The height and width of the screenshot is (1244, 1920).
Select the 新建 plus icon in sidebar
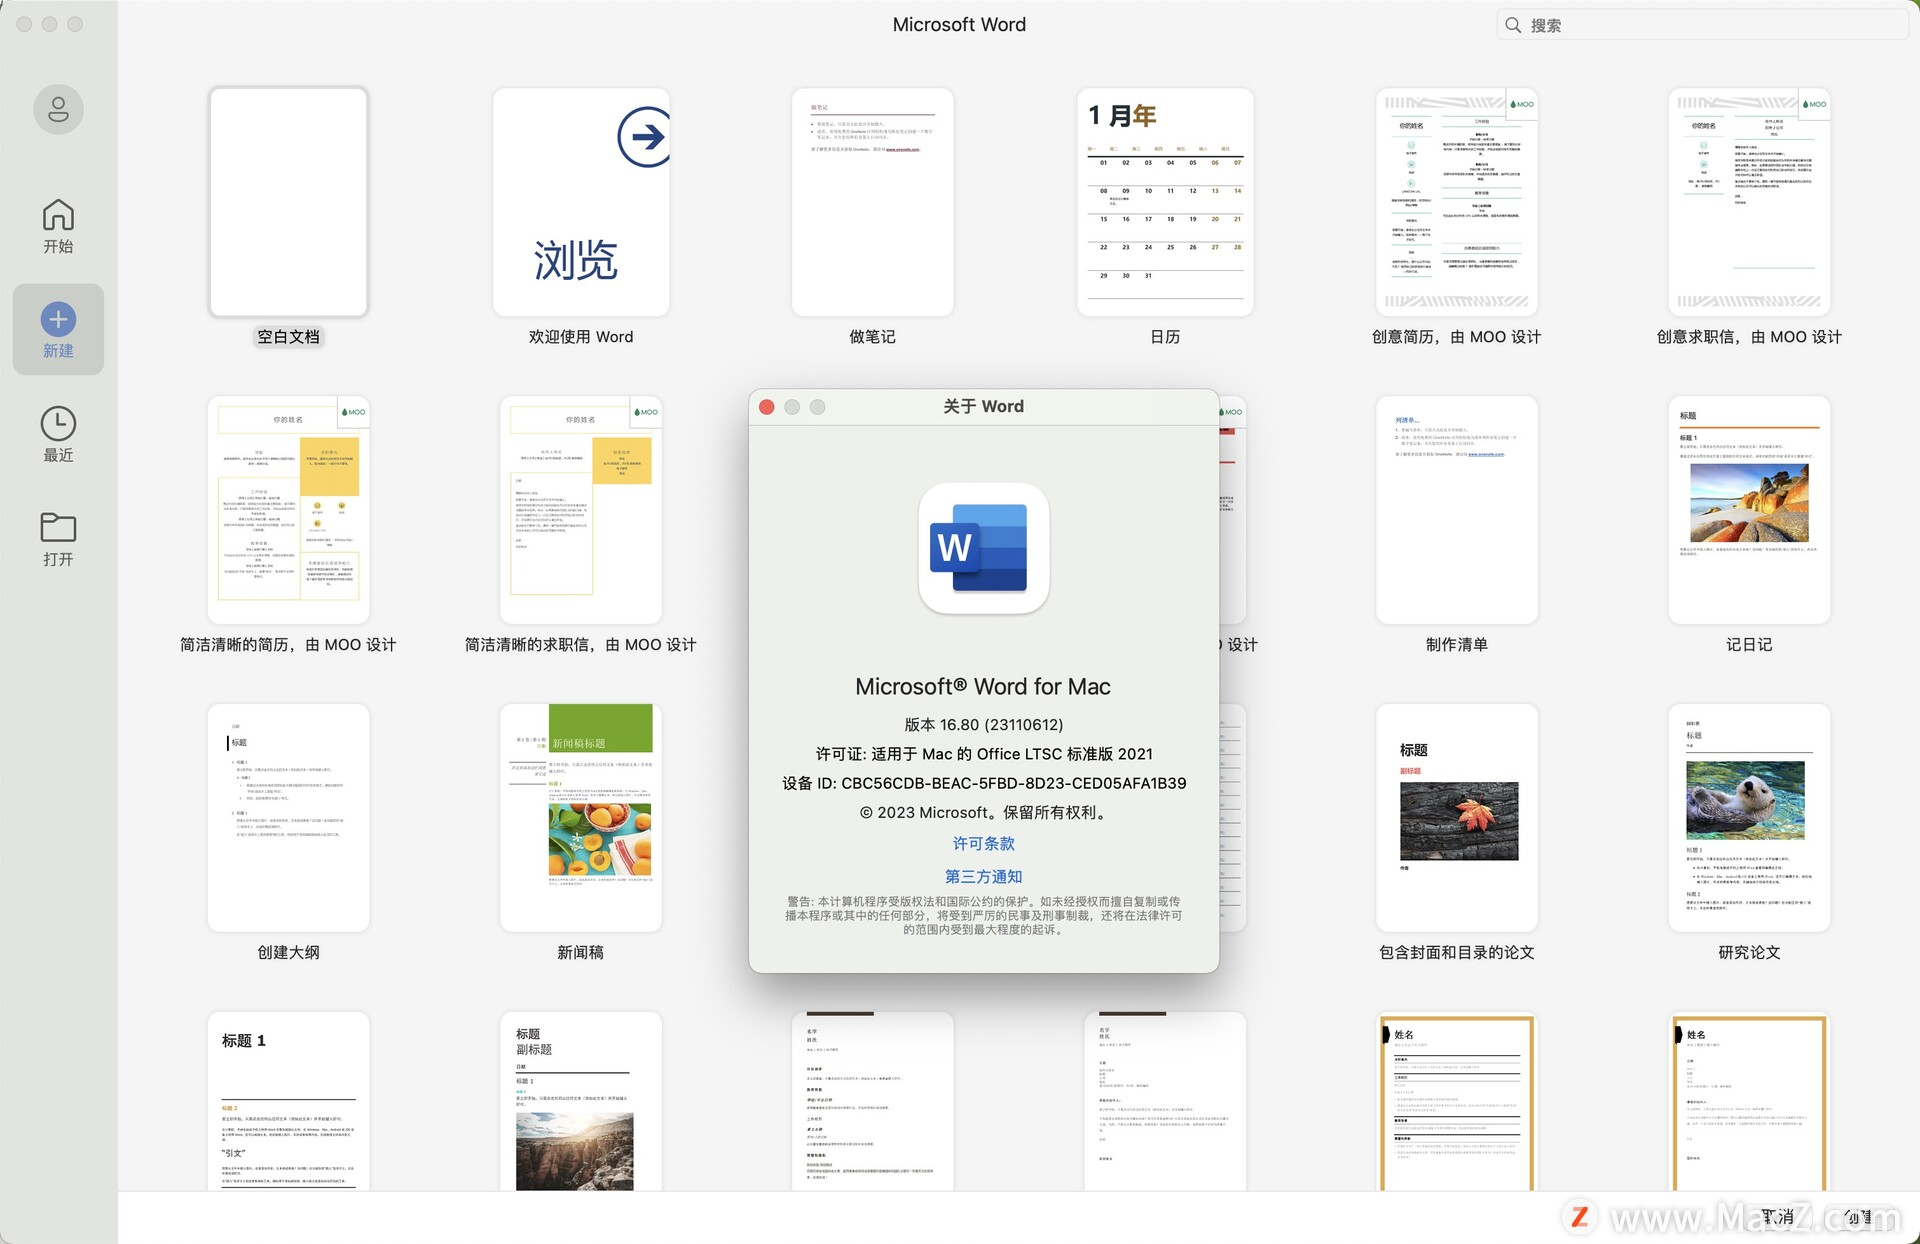coord(58,319)
